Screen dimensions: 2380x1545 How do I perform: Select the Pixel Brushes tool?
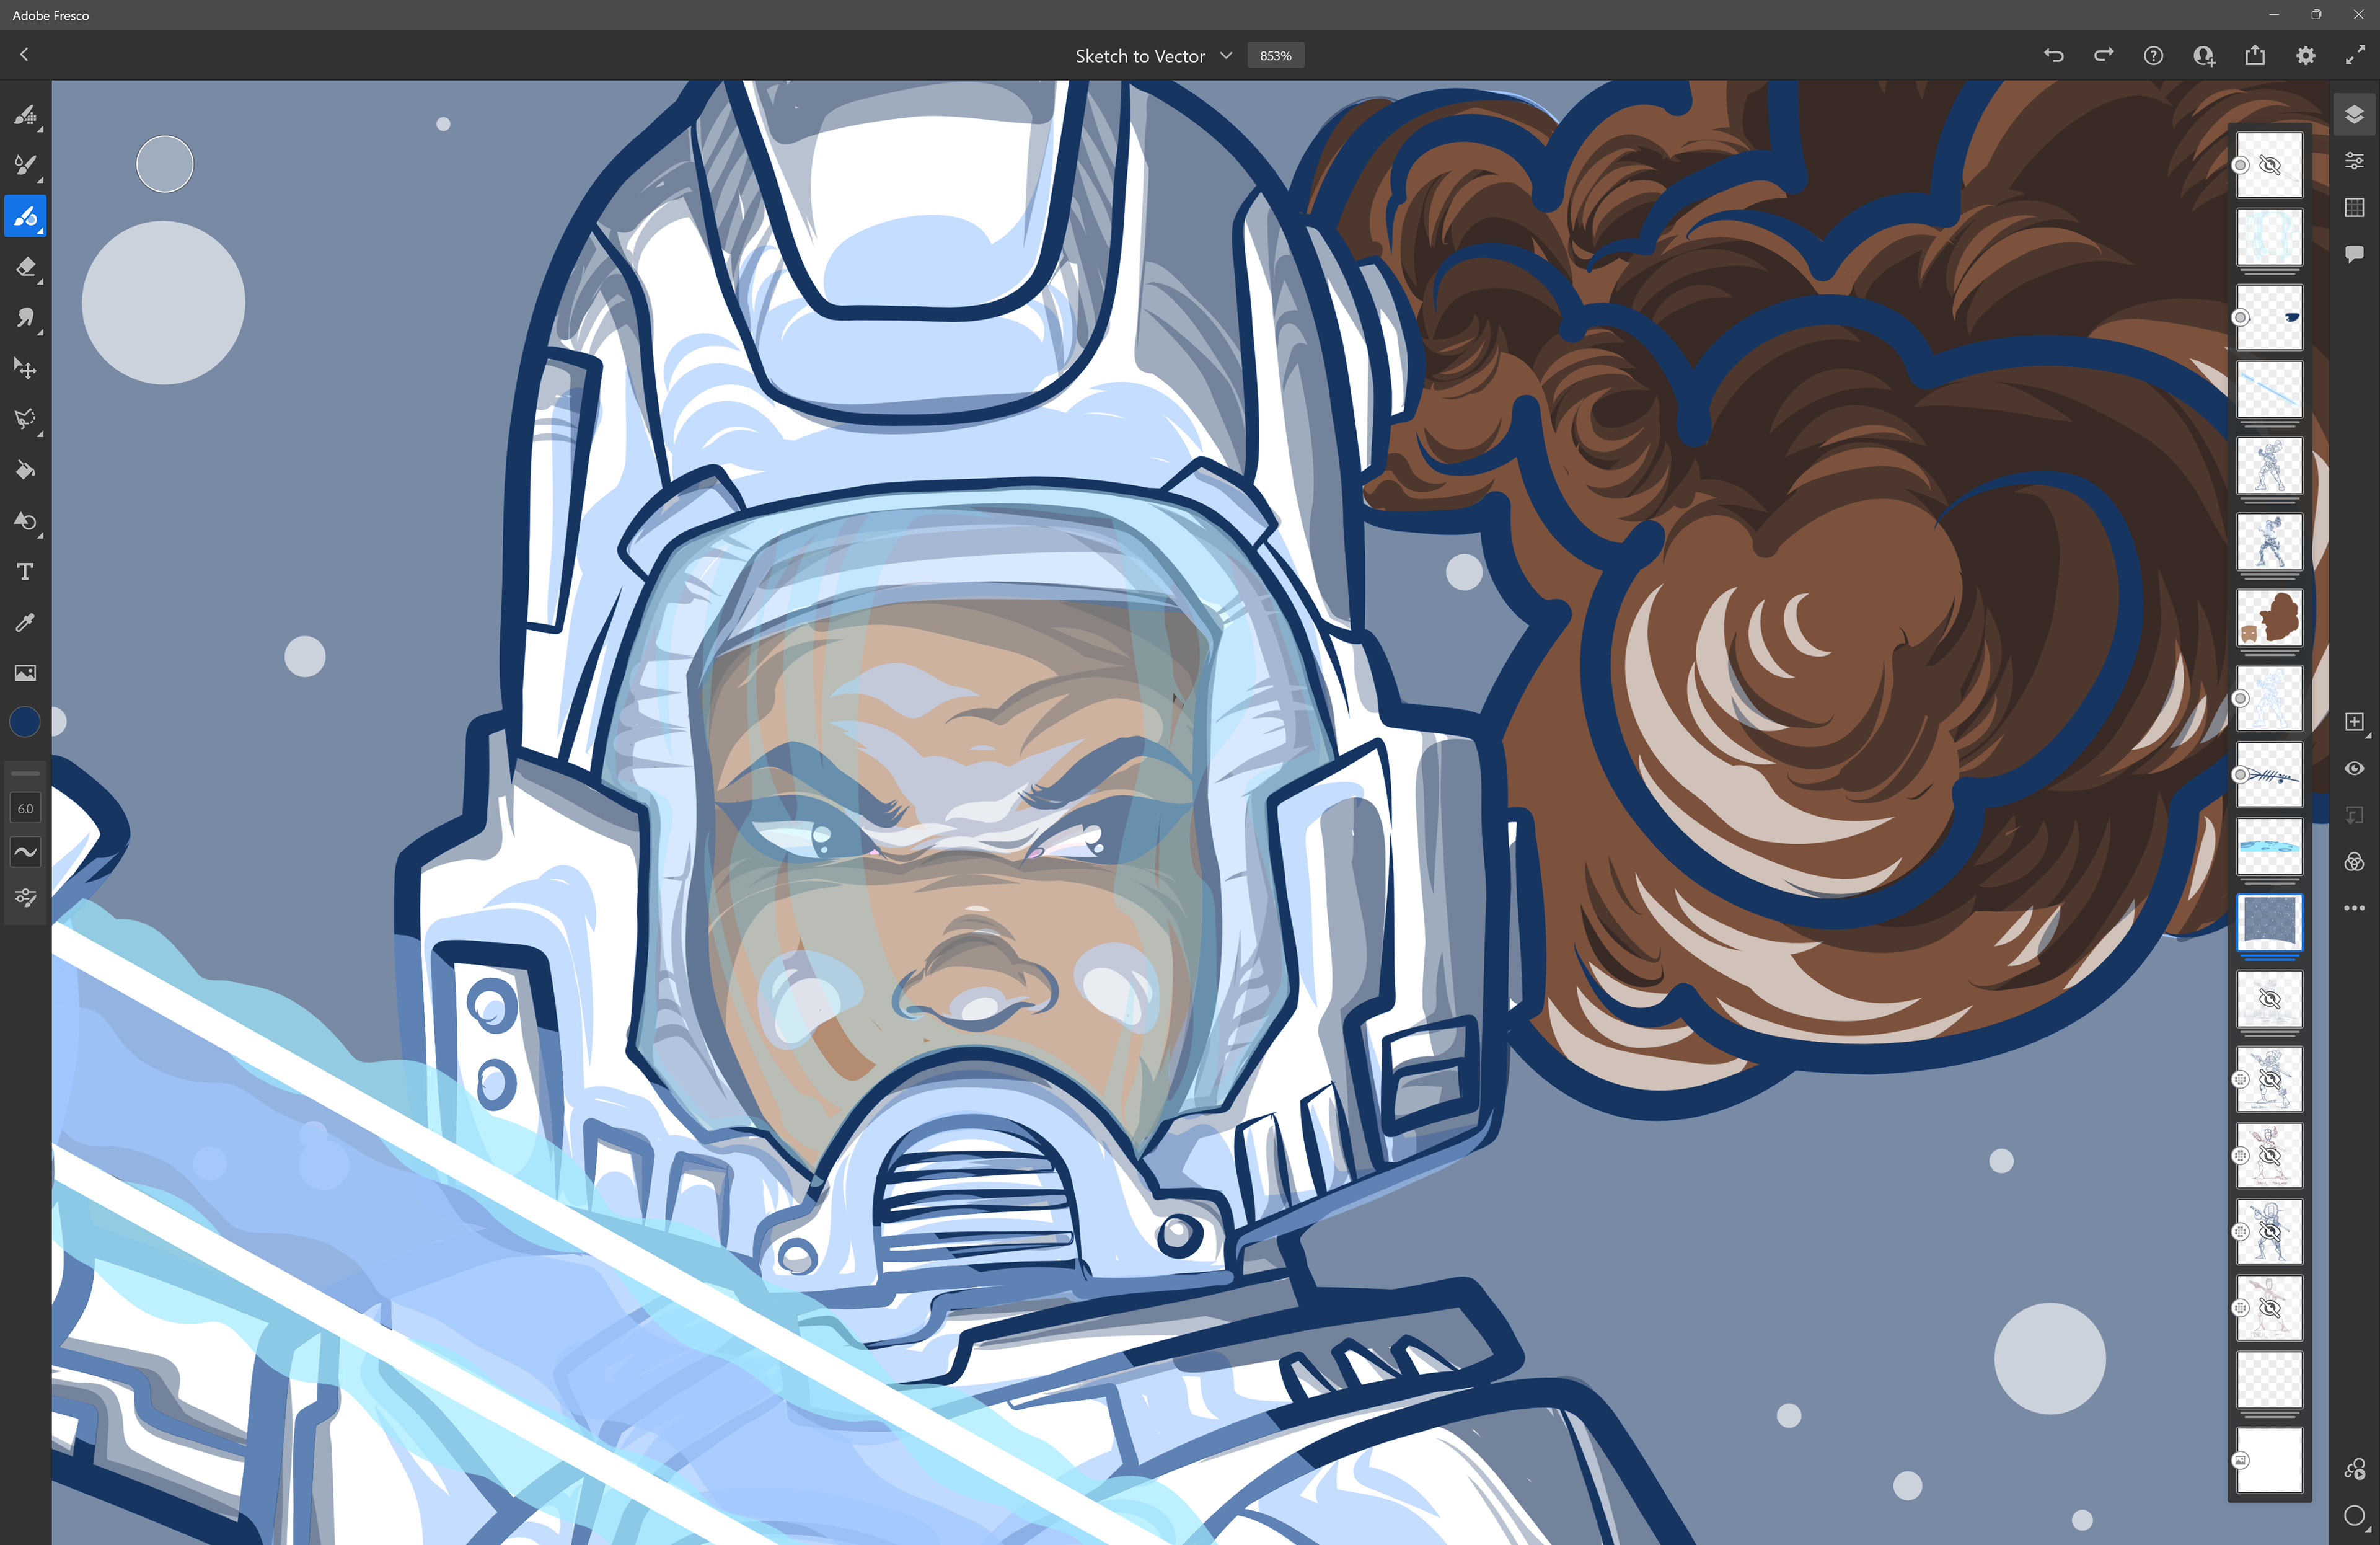pos(25,115)
